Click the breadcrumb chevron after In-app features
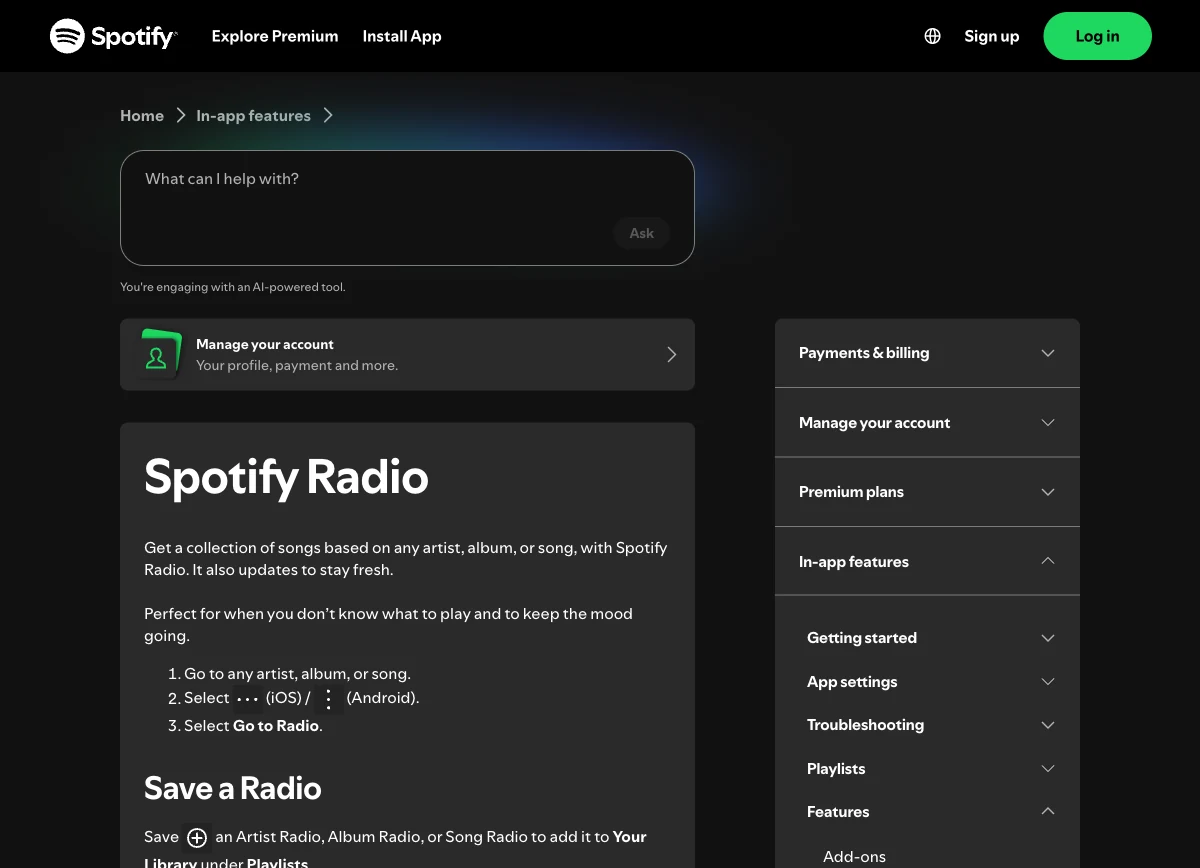 [328, 116]
